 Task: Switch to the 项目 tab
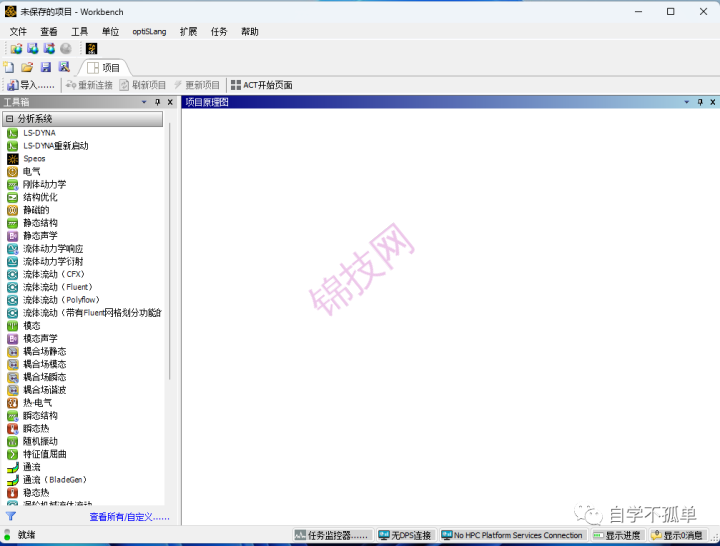[104, 68]
